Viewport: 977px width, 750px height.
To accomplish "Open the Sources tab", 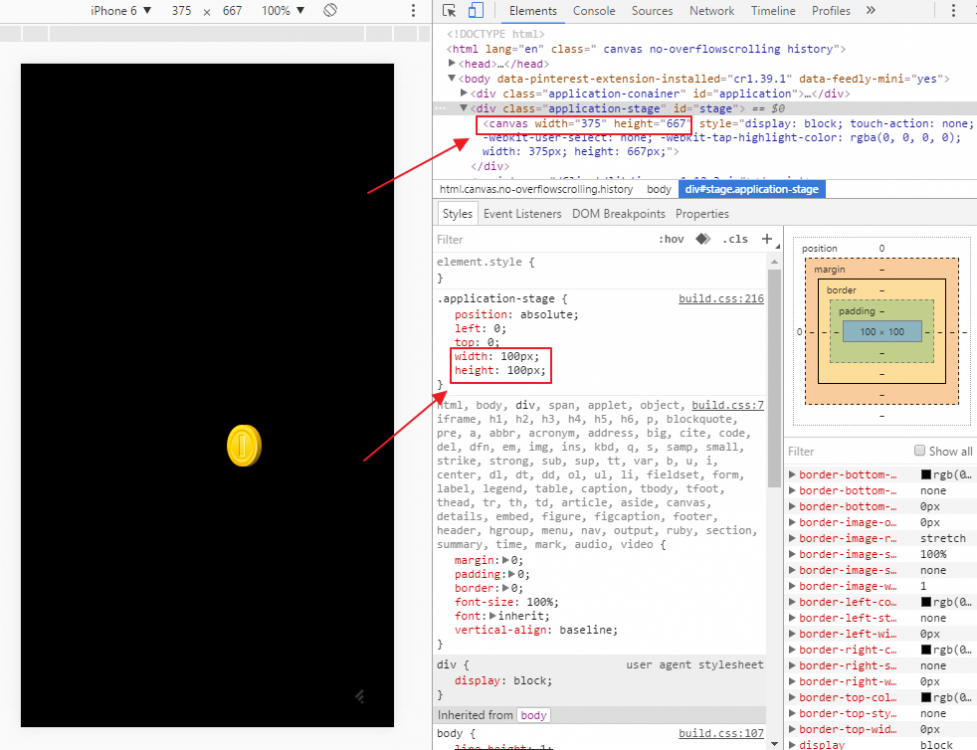I will [652, 11].
